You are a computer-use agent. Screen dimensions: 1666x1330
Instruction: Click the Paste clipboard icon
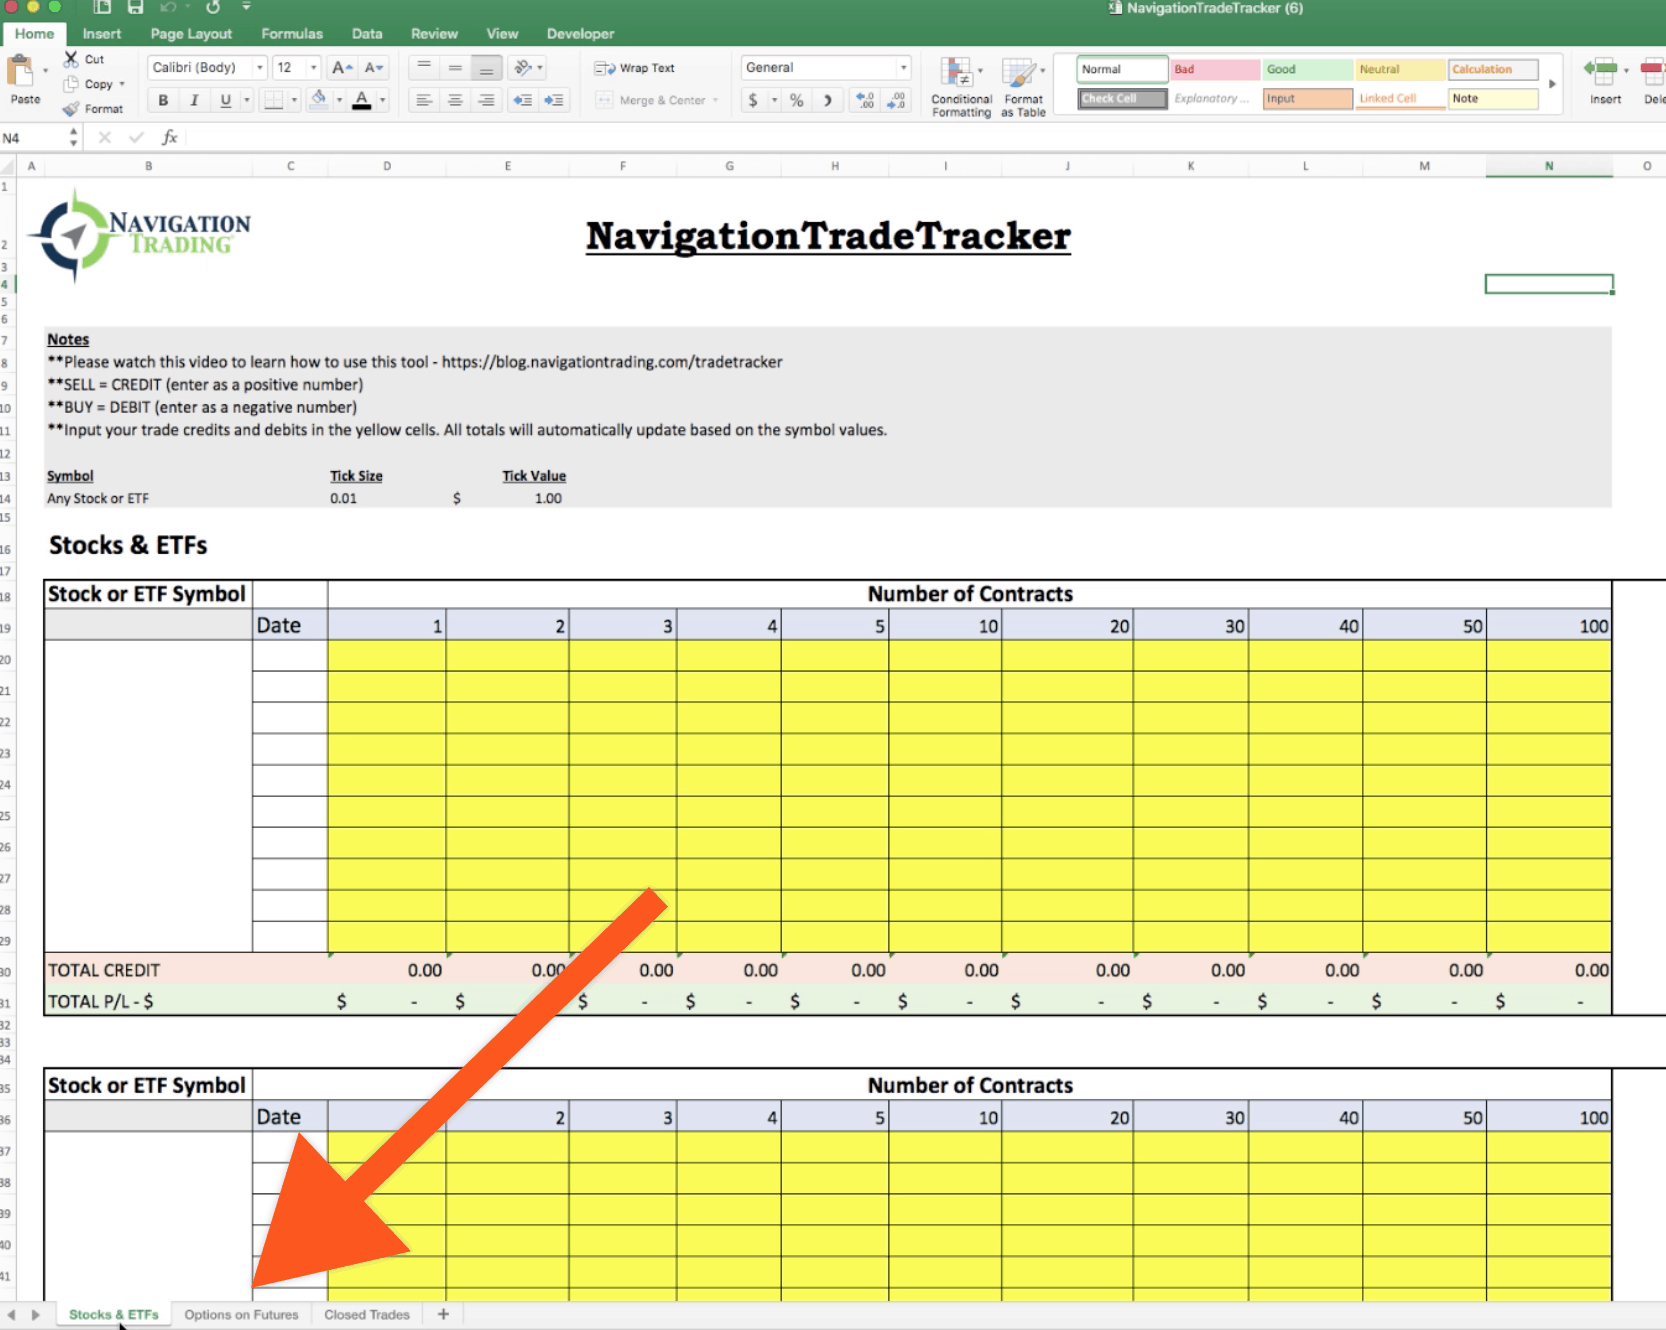tap(20, 72)
